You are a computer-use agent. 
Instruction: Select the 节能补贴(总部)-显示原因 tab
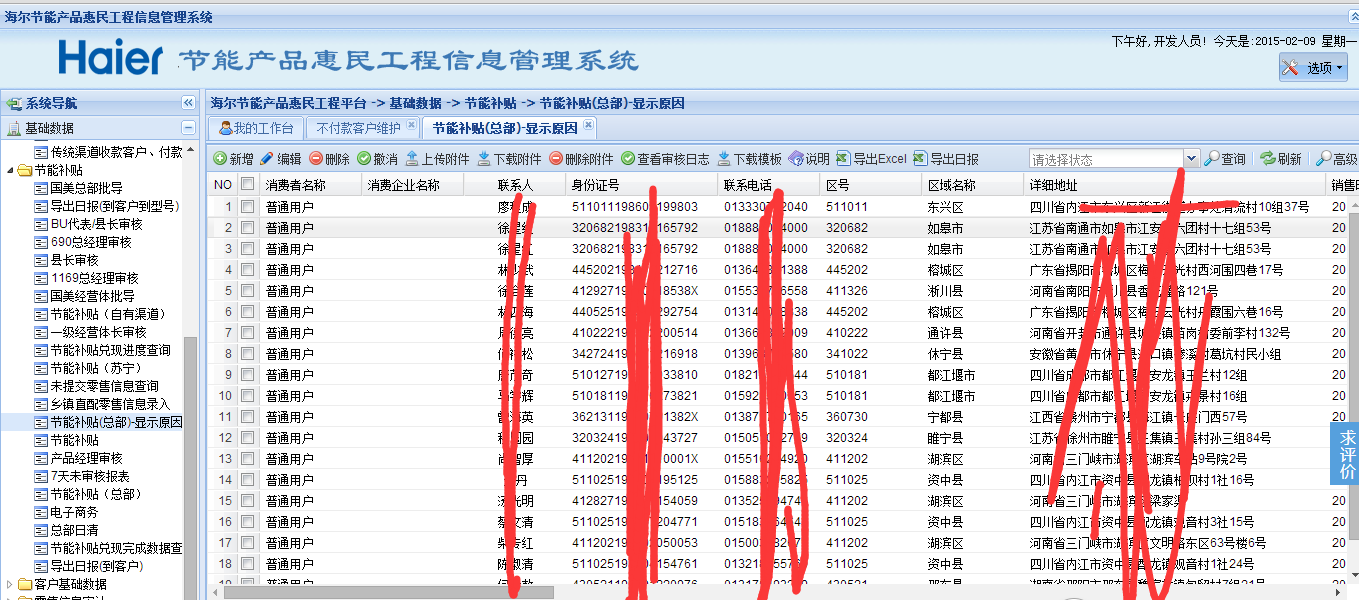(510, 128)
